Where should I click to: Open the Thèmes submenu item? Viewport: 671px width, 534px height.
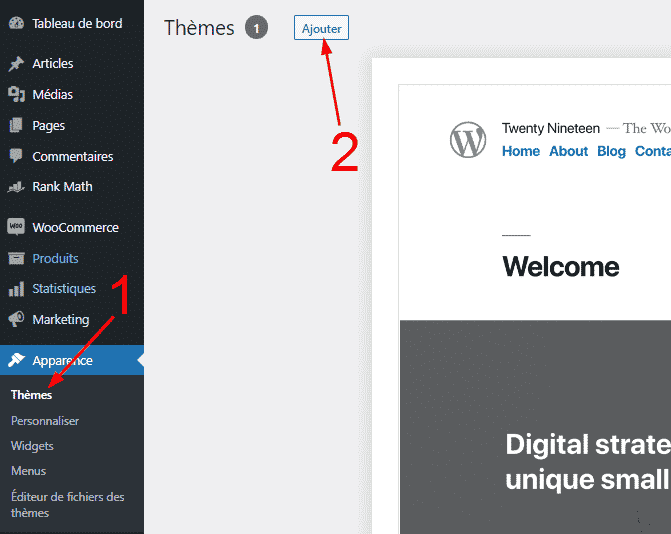pos(31,395)
